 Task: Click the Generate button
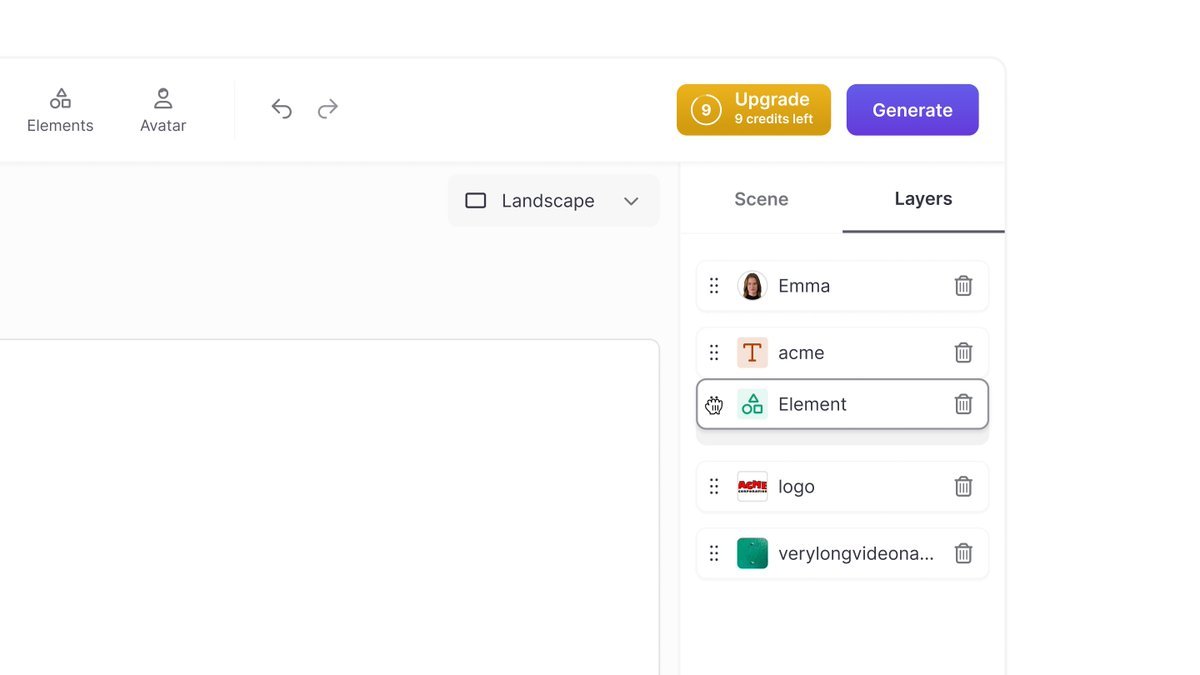(912, 110)
